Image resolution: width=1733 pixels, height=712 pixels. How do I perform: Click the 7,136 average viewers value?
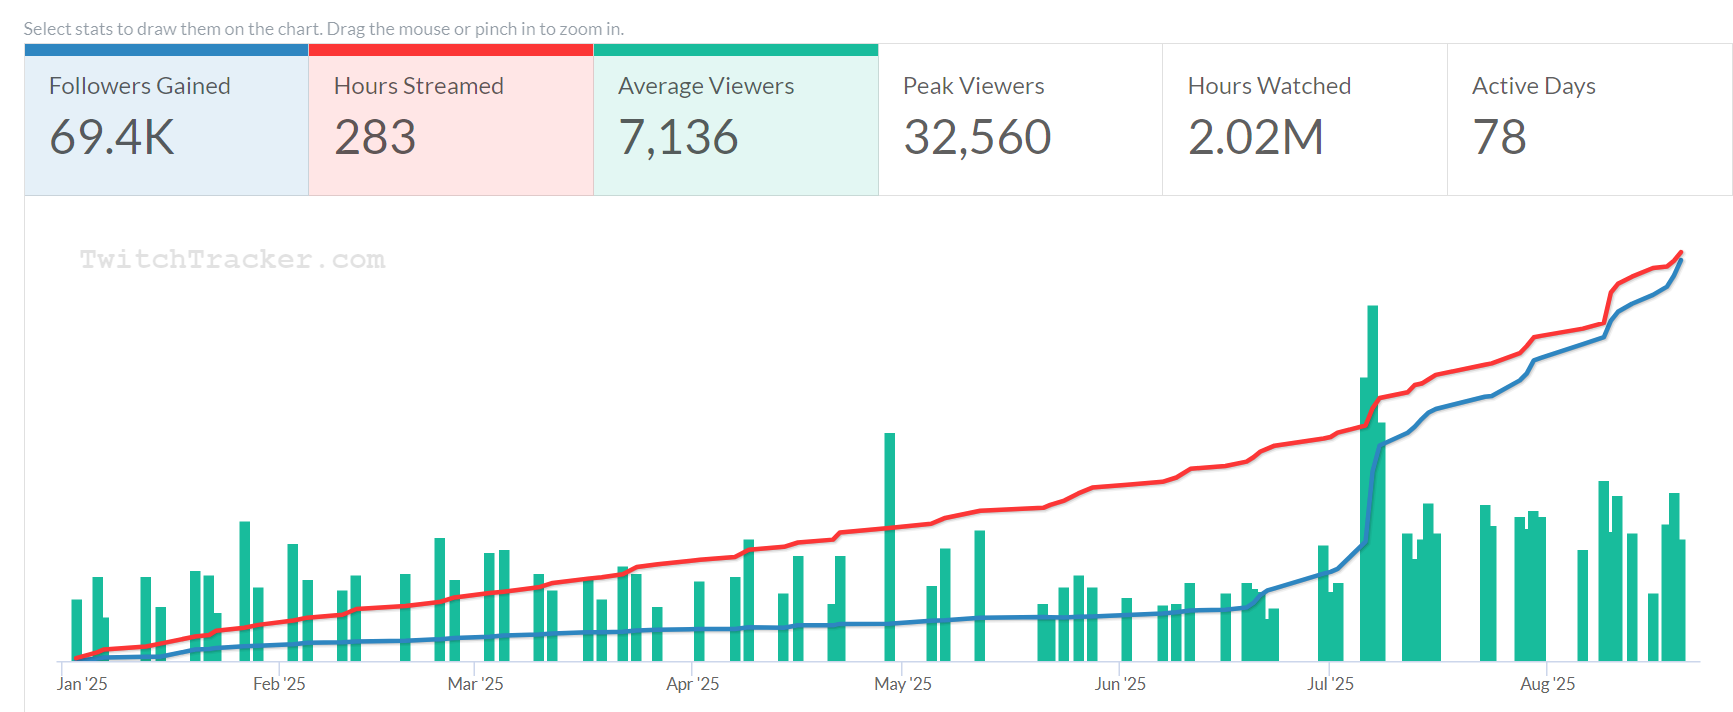(678, 137)
